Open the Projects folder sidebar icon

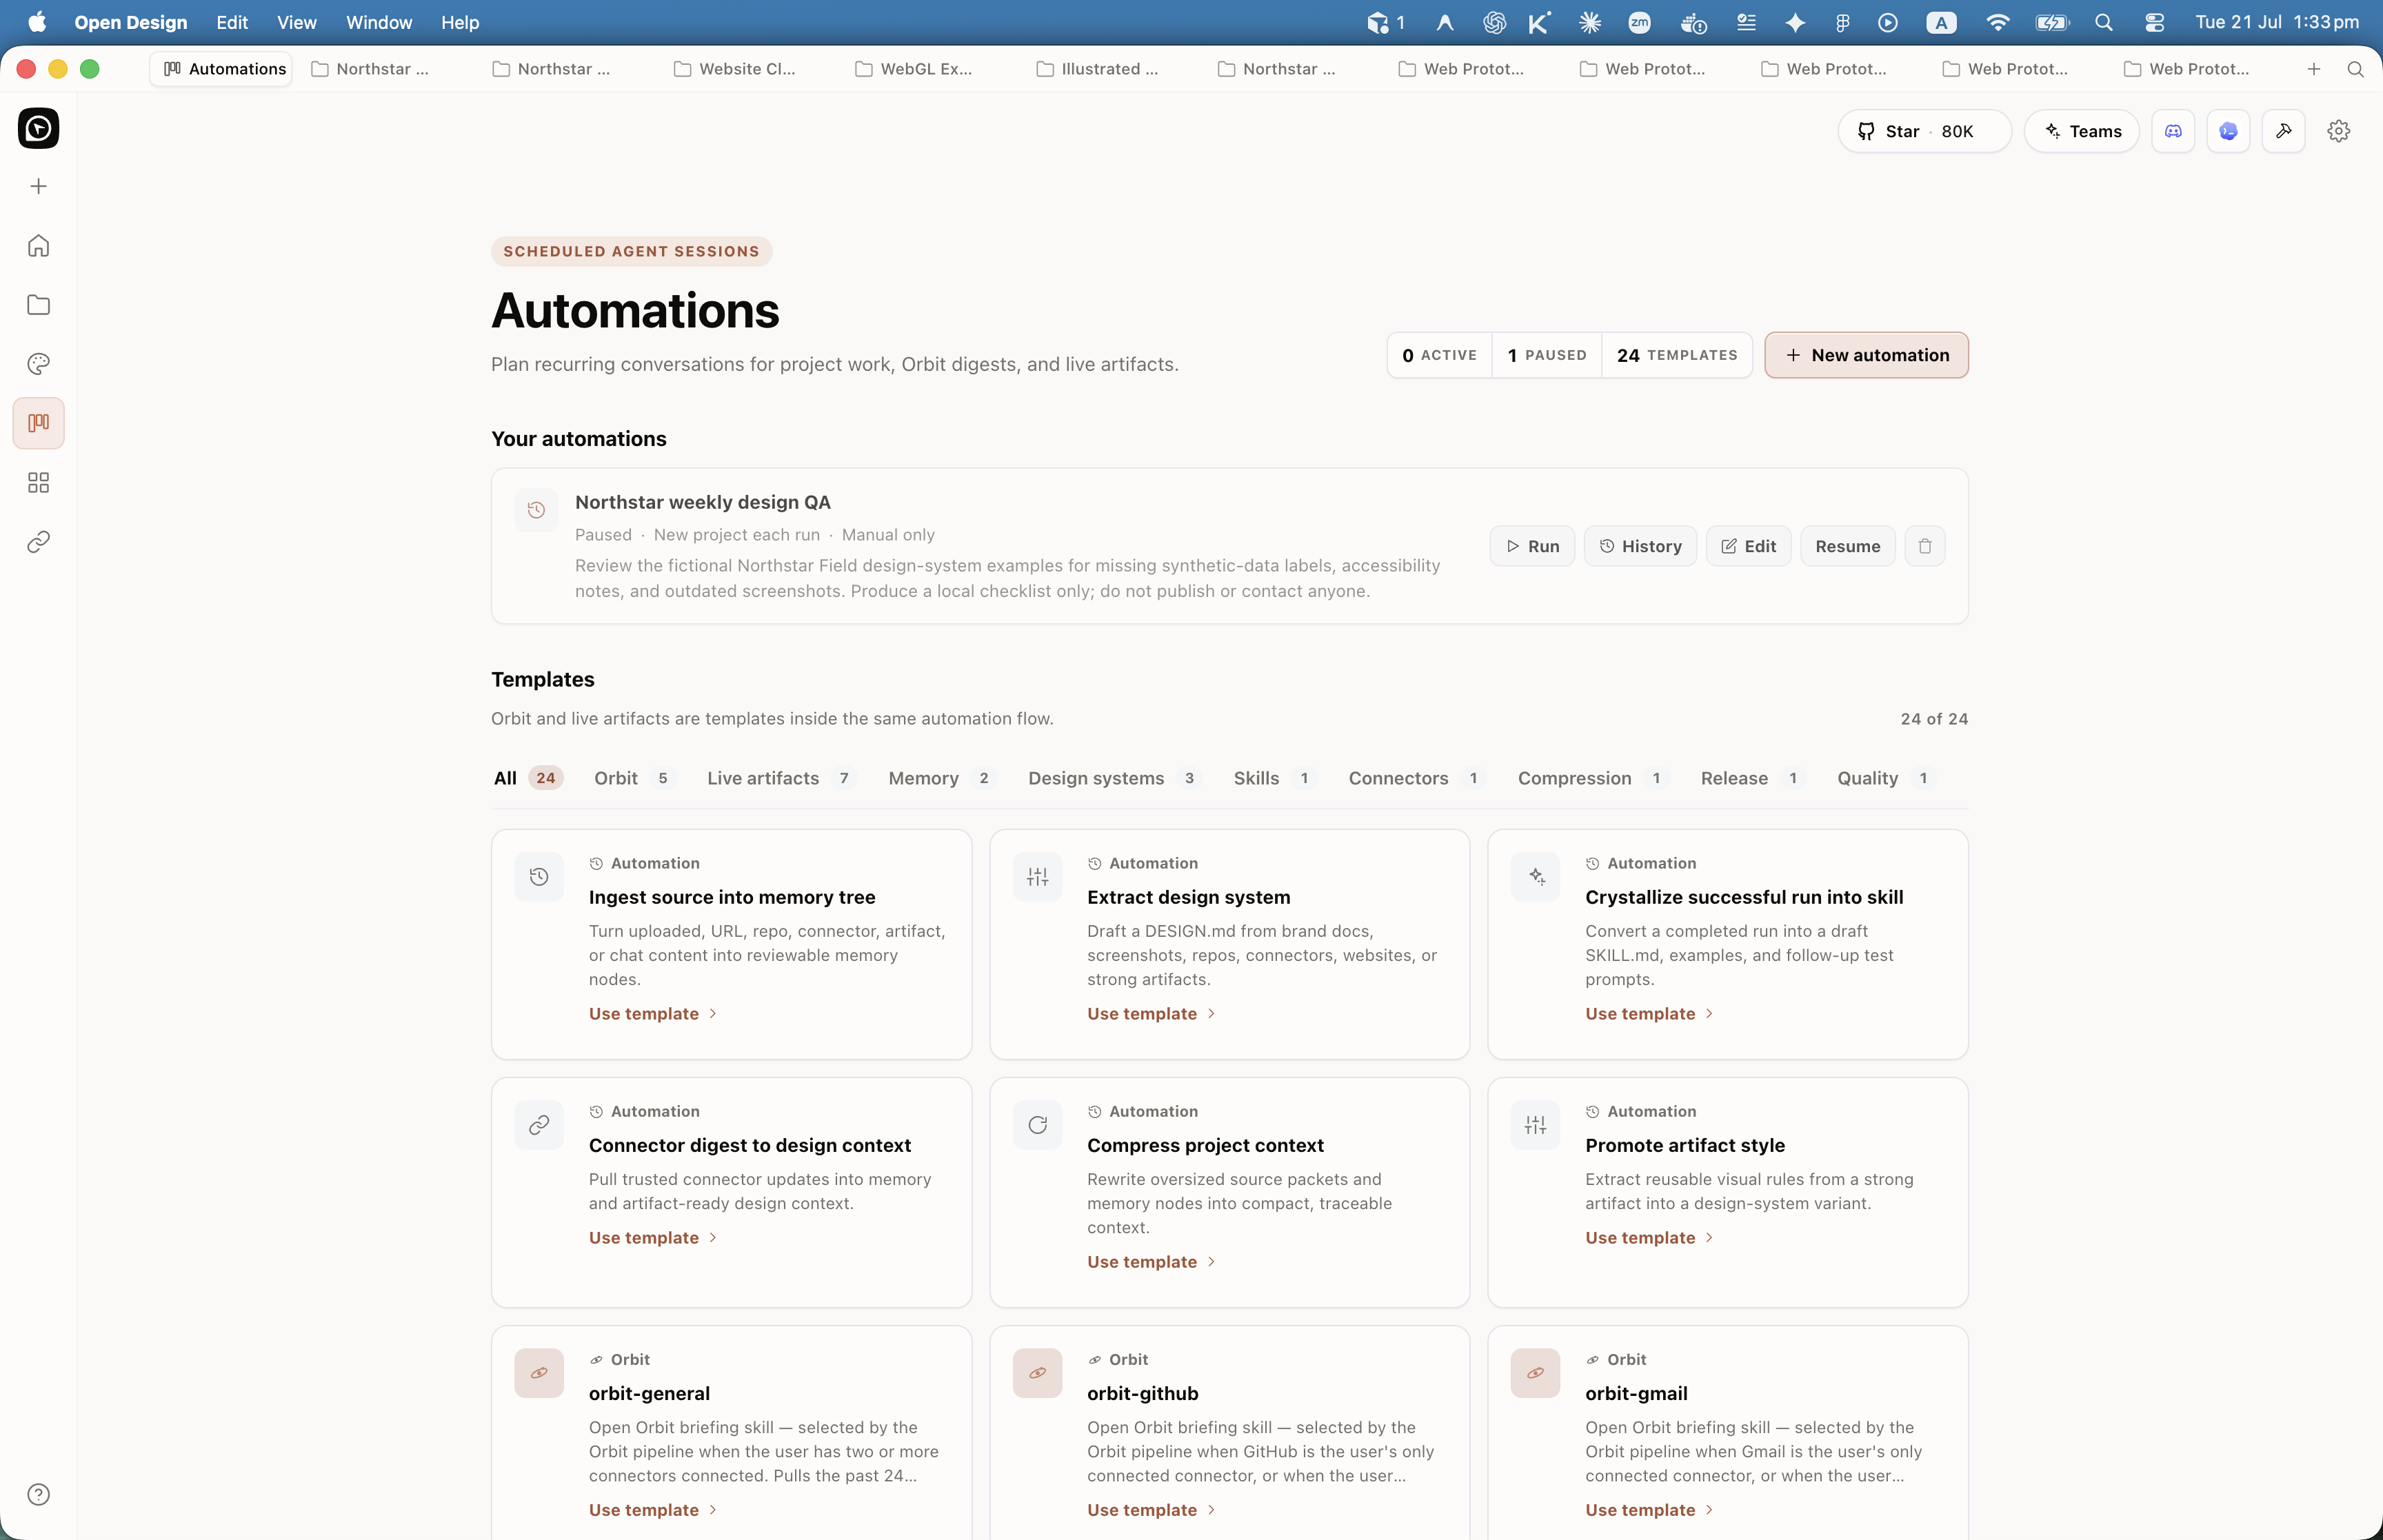coord(38,305)
